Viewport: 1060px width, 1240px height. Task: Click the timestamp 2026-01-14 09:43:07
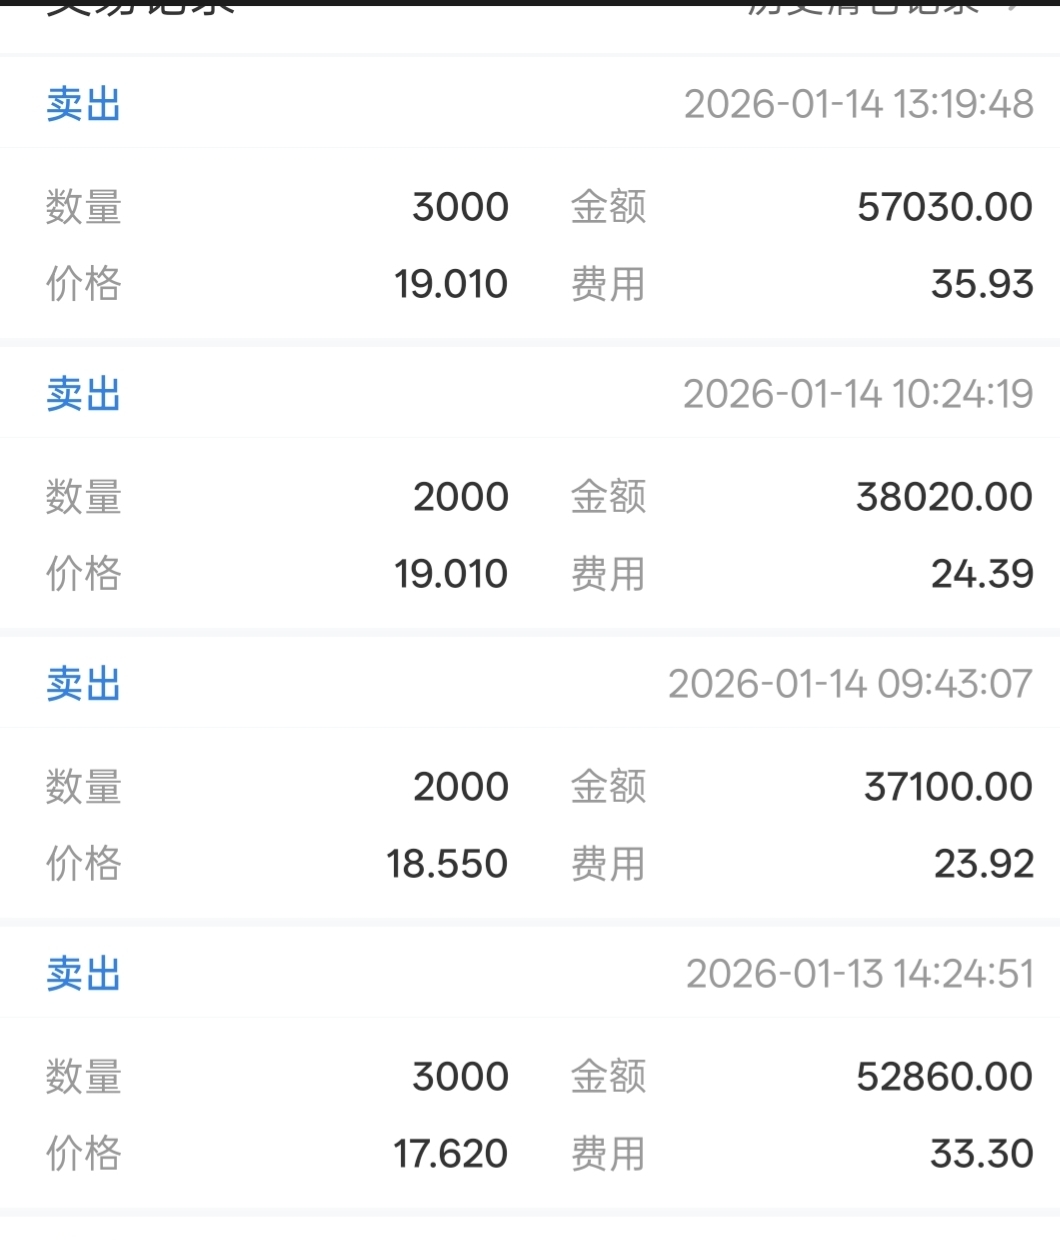[851, 684]
